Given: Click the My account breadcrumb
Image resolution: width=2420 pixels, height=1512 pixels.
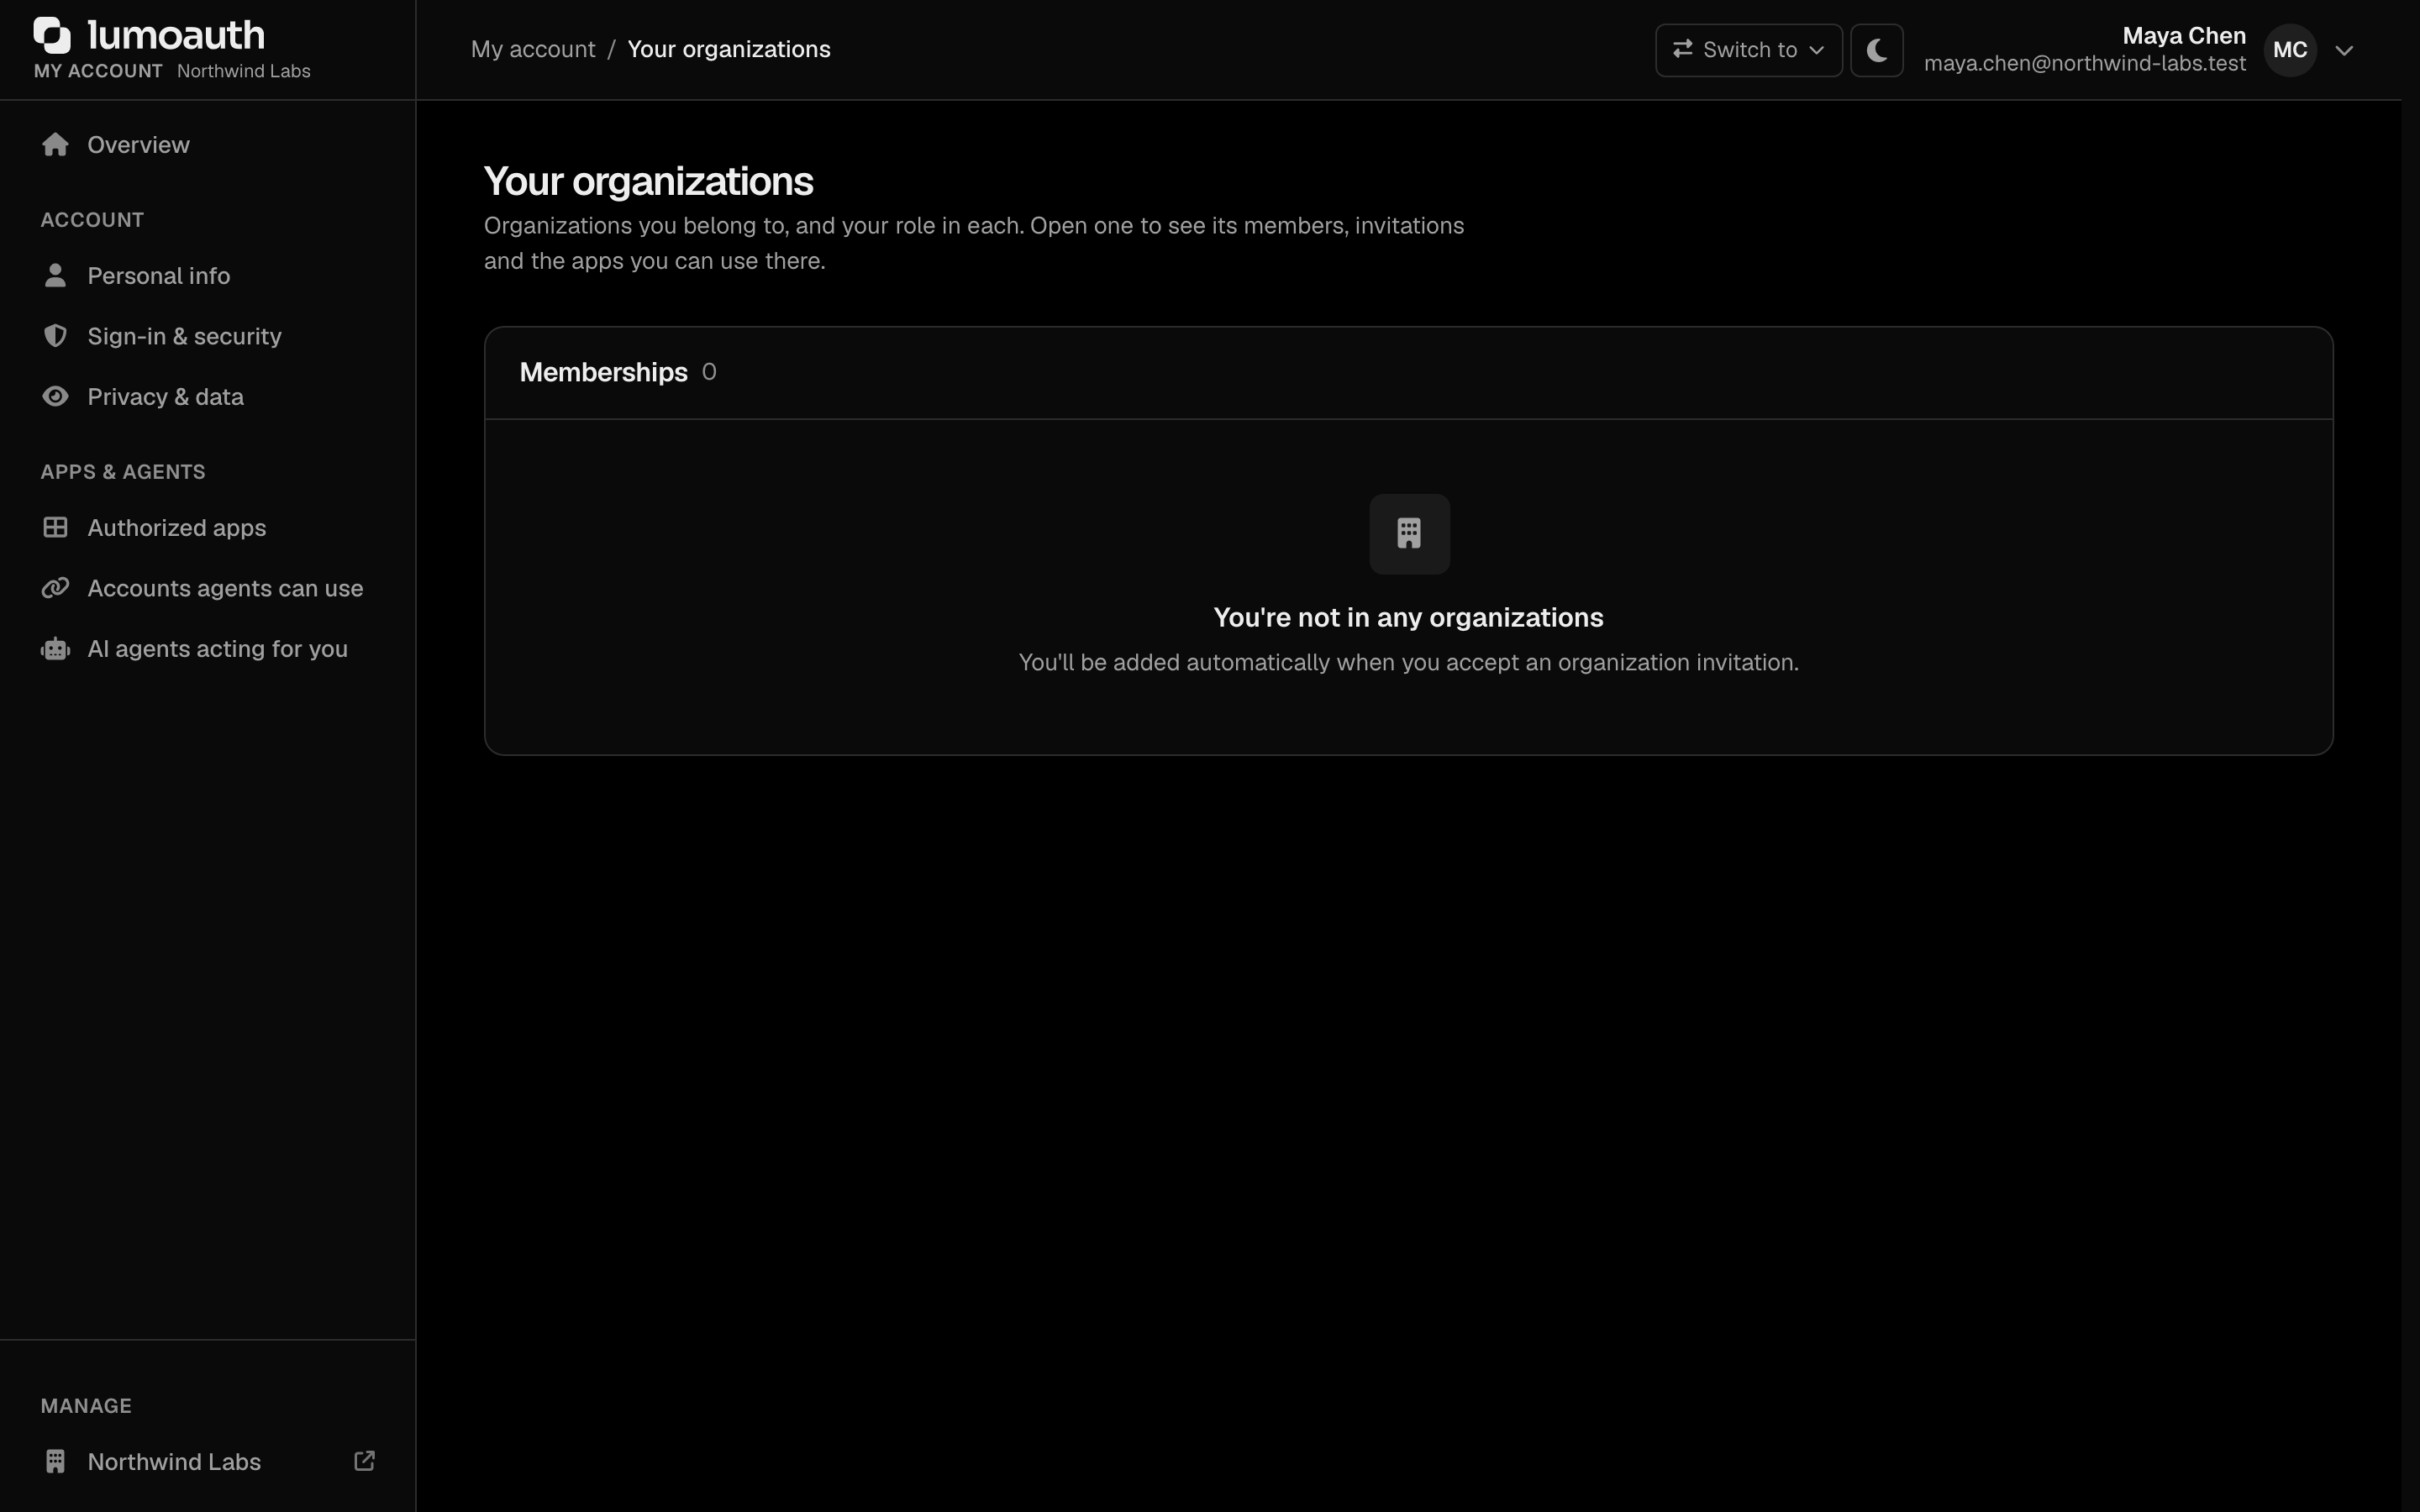Looking at the screenshot, I should coord(533,49).
